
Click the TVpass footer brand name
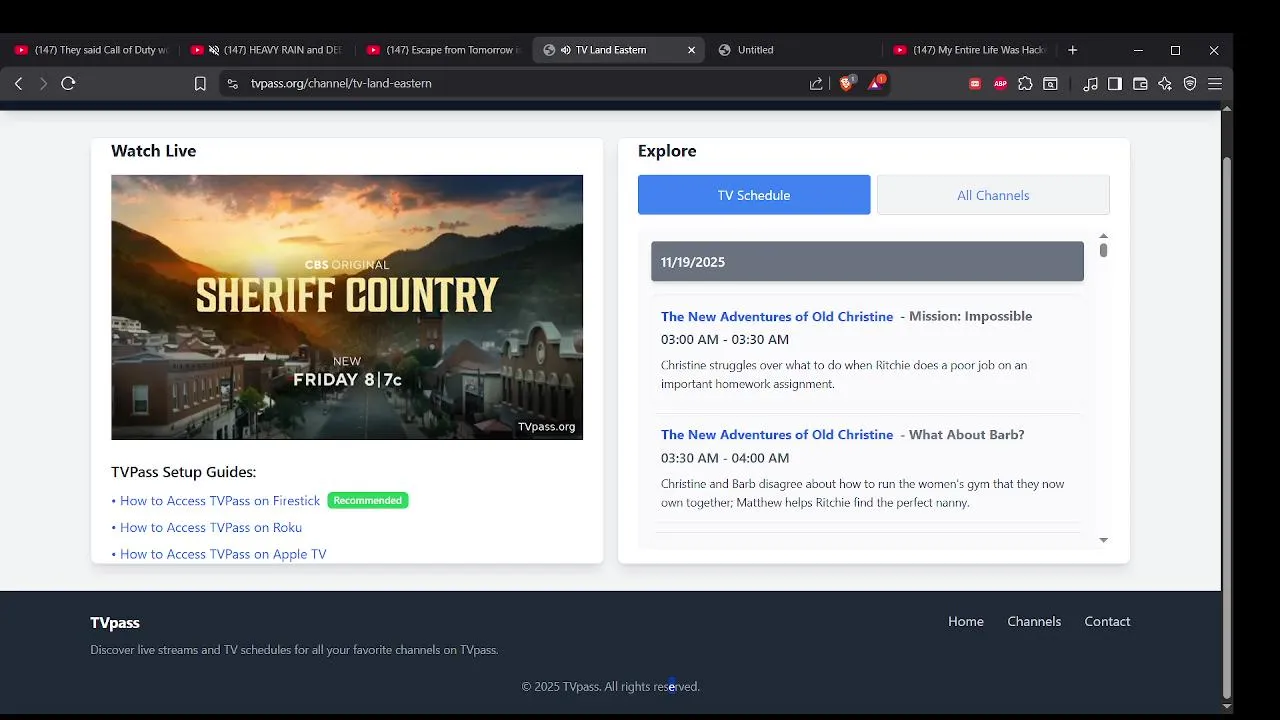point(115,623)
